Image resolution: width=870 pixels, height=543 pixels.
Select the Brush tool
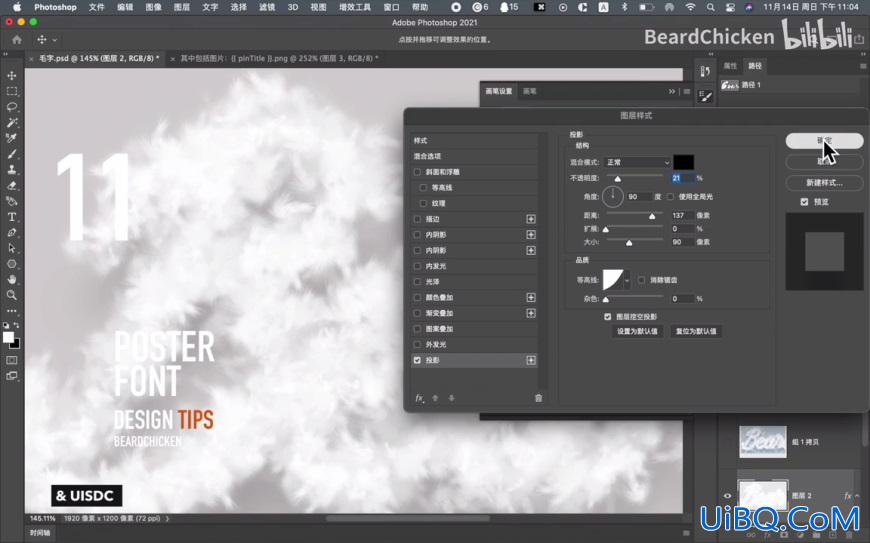[x=12, y=154]
